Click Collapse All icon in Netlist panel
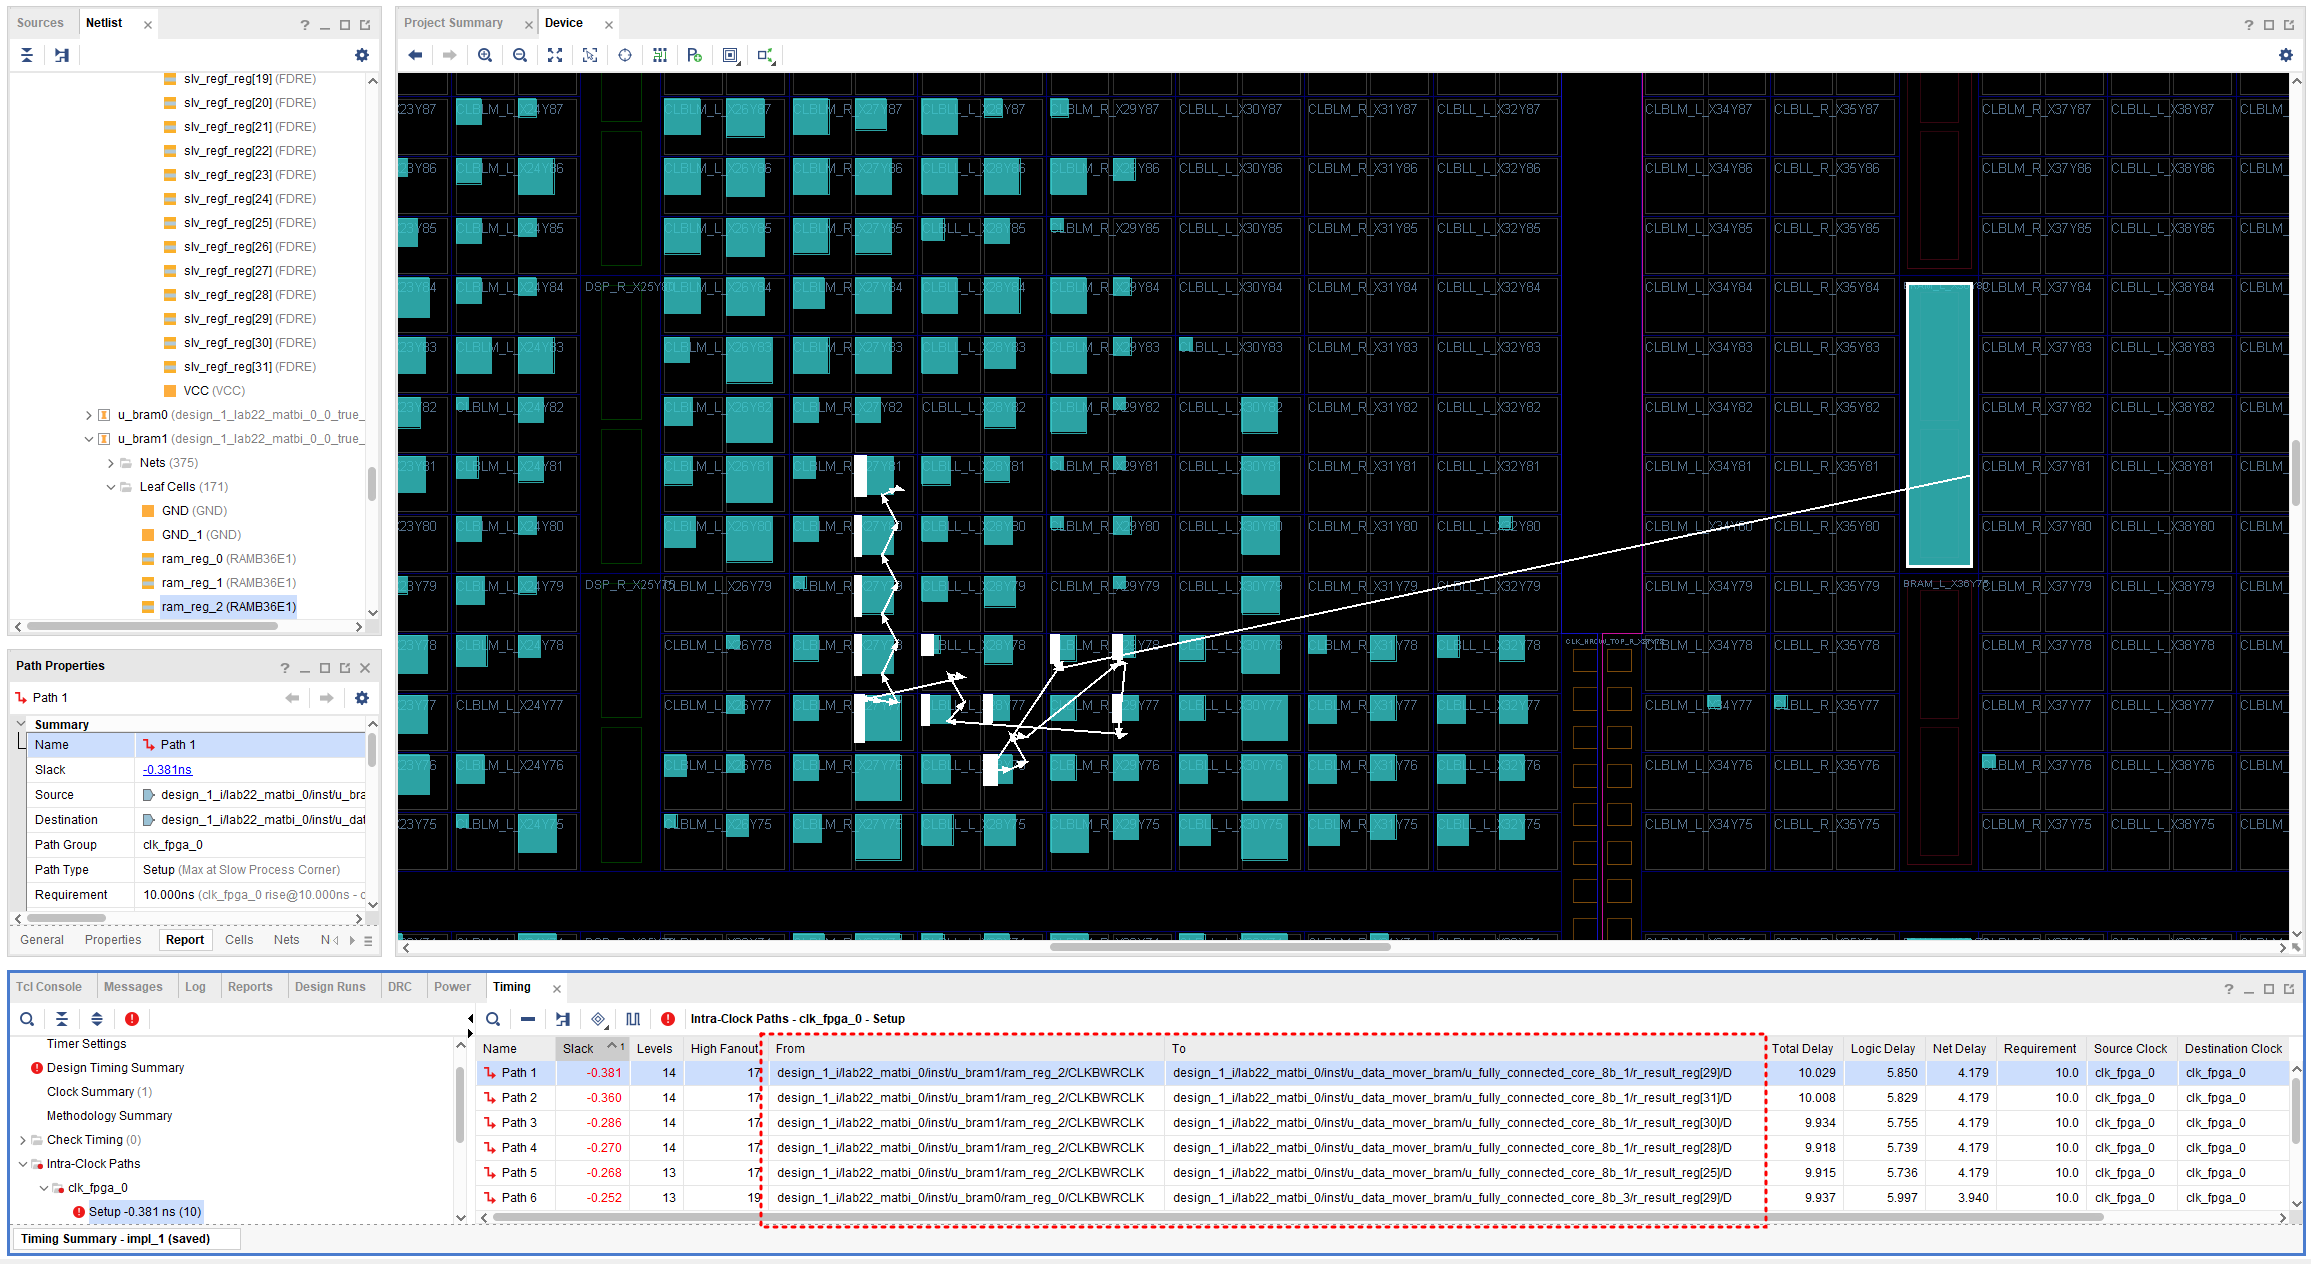This screenshot has width=2311, height=1264. [x=27, y=55]
